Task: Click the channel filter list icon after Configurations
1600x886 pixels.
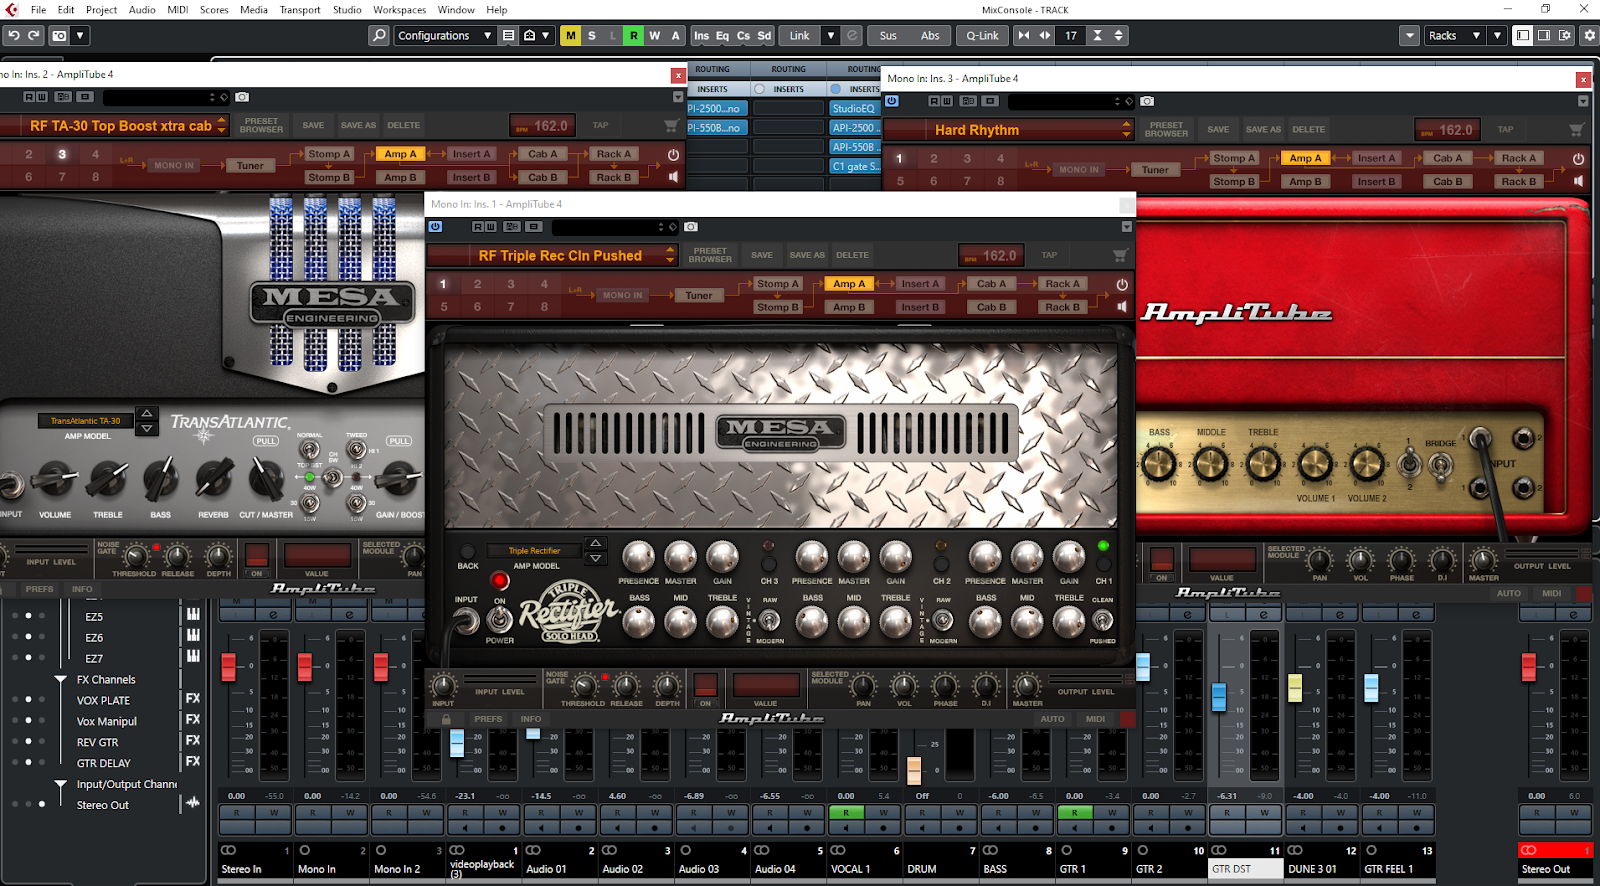Action: click(x=508, y=35)
